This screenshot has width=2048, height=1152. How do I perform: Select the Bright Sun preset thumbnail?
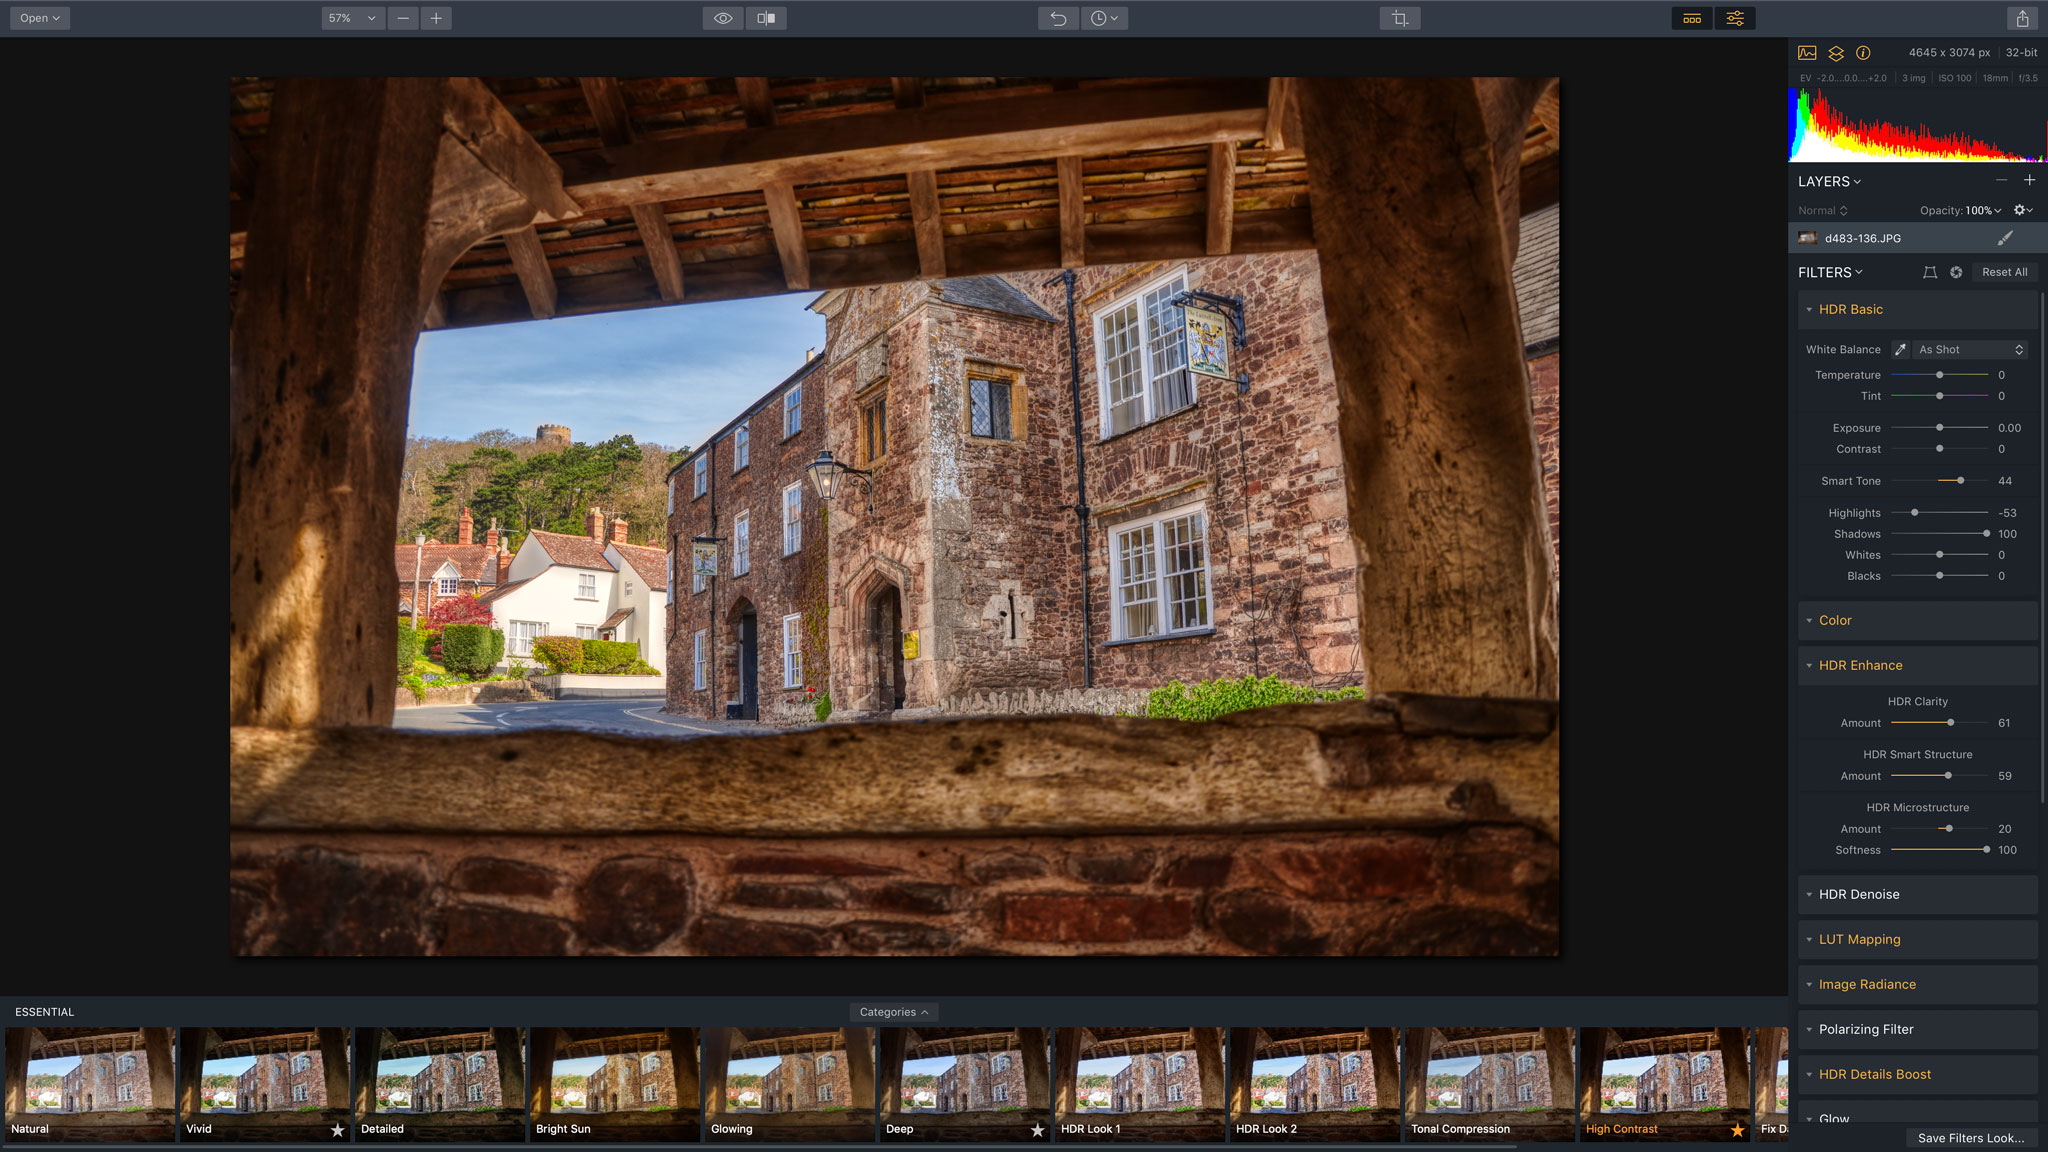point(613,1080)
